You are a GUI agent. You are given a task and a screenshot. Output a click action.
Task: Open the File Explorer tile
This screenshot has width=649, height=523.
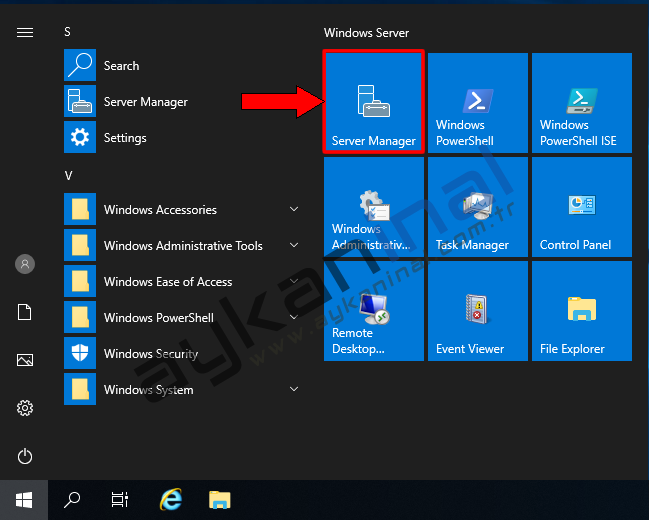pos(581,311)
